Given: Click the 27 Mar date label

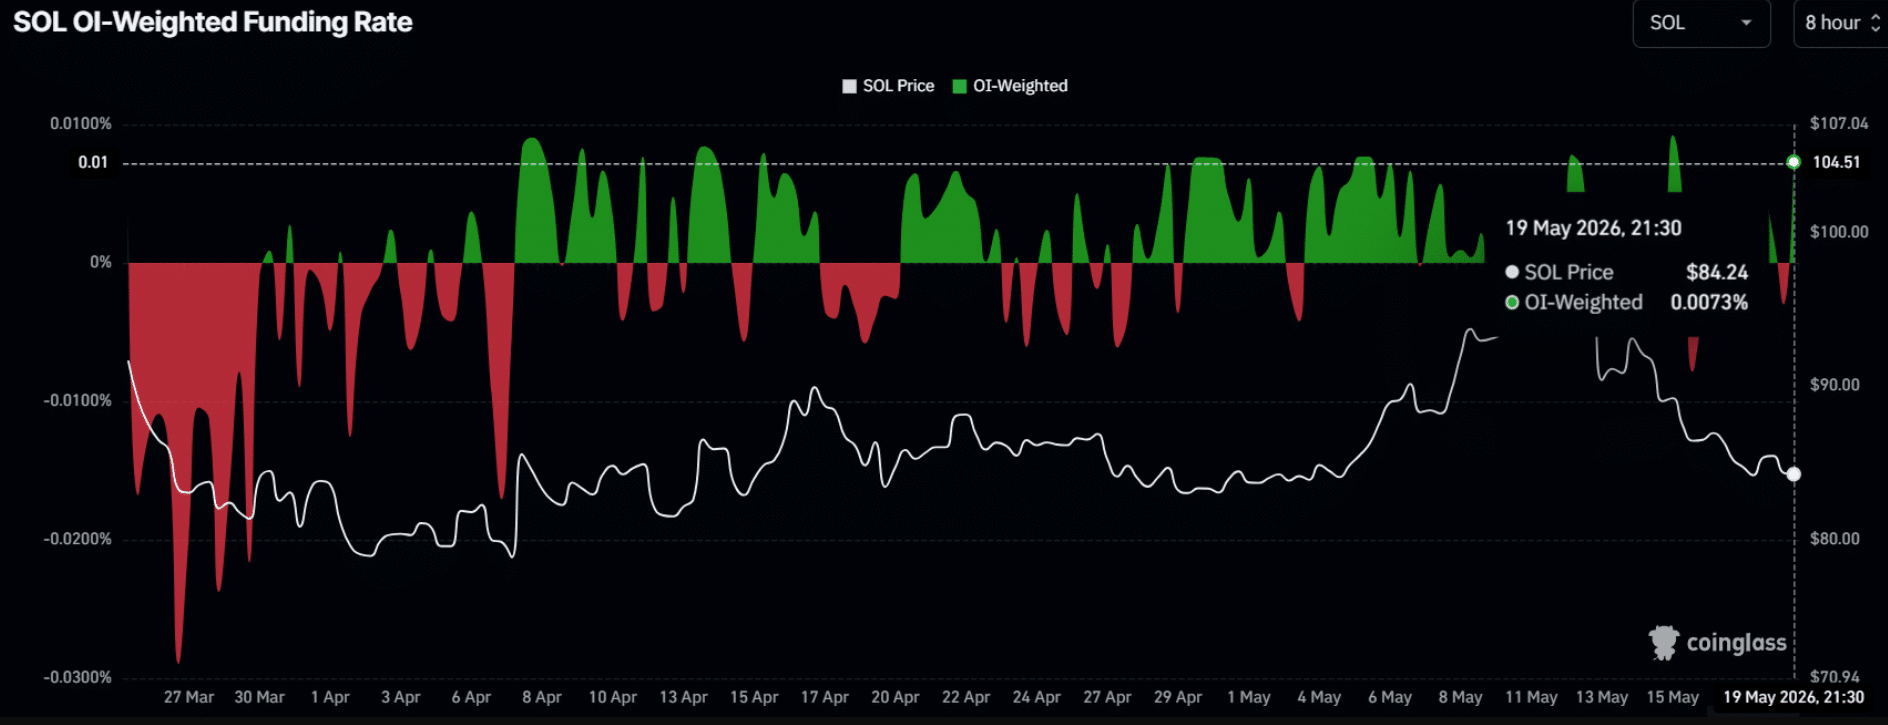Looking at the screenshot, I should (x=189, y=697).
